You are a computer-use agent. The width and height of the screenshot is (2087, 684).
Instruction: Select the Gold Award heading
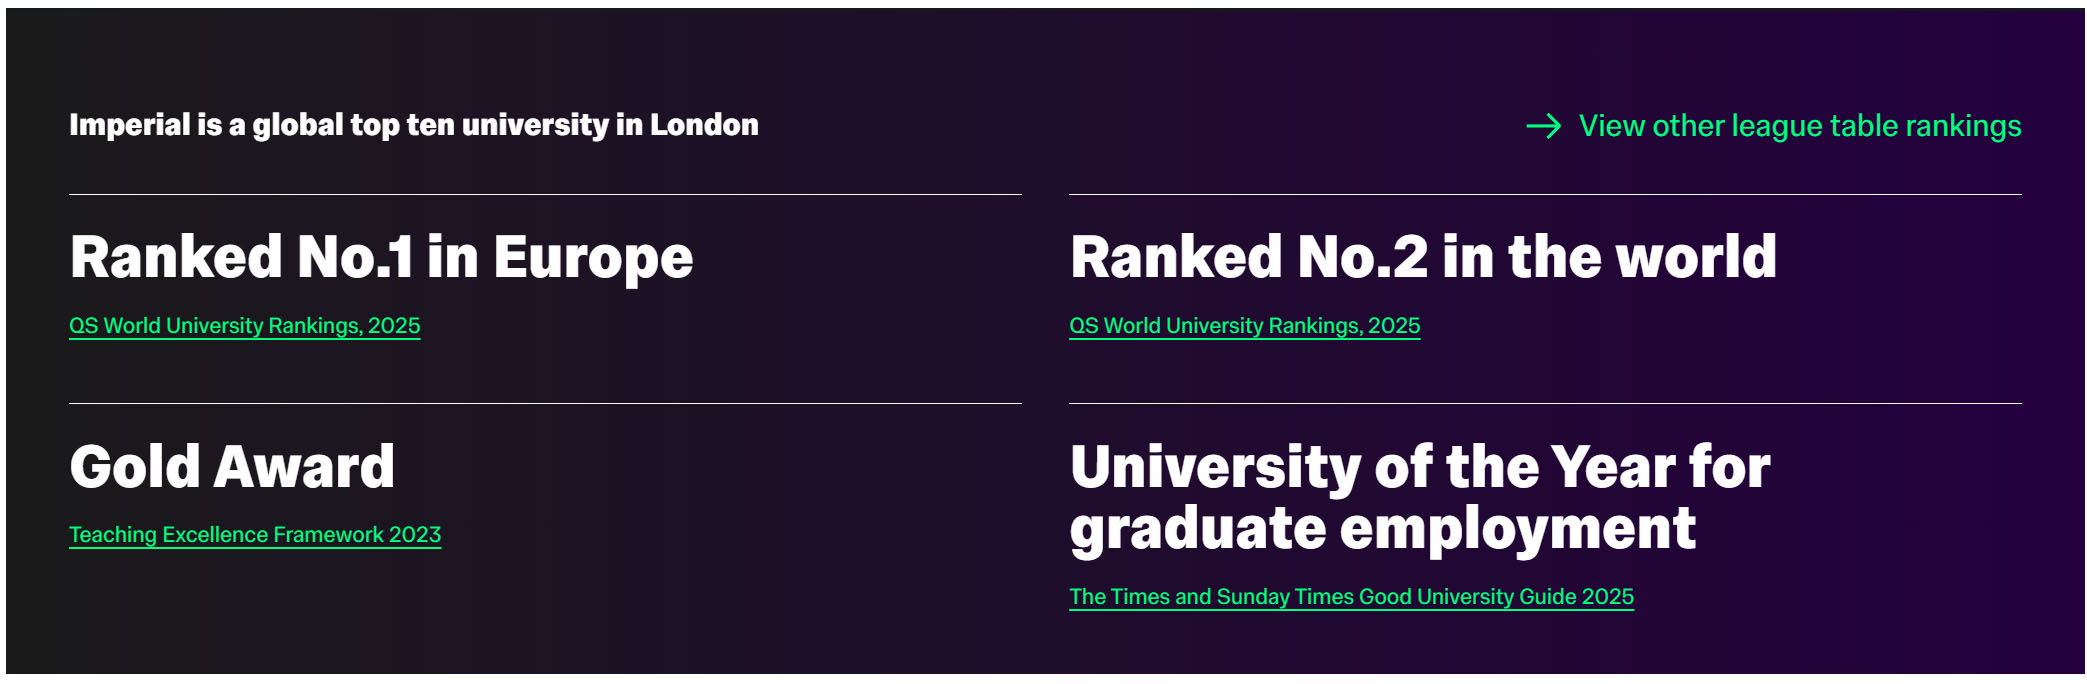[x=232, y=467]
